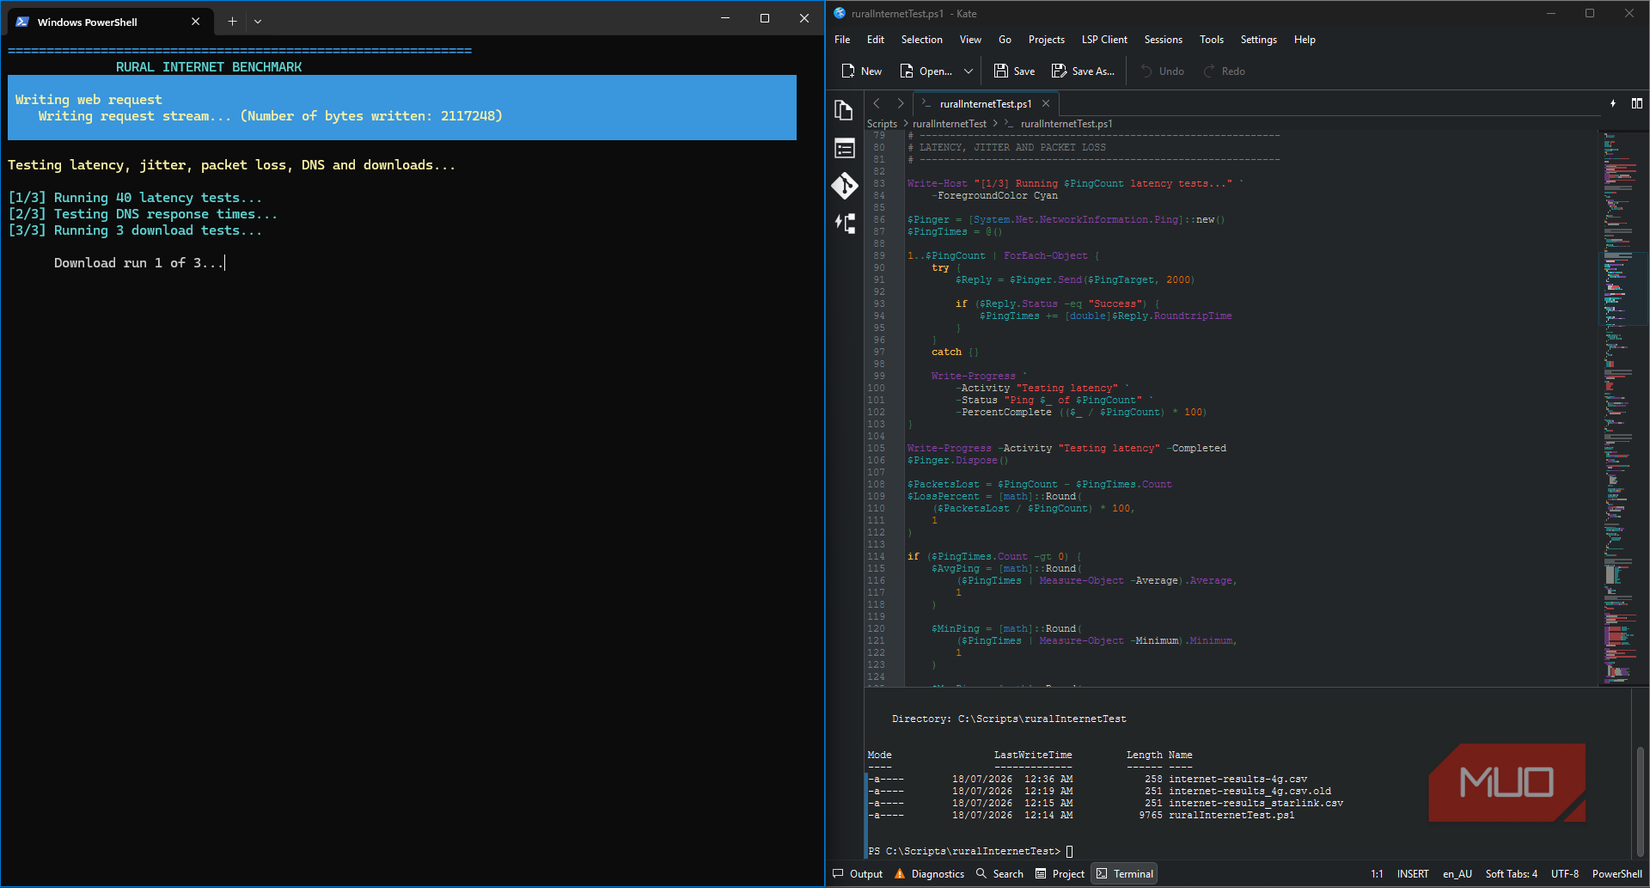The height and width of the screenshot is (888, 1650).
Task: Click the 1:1 cursor position indicator
Action: pyautogui.click(x=1377, y=874)
